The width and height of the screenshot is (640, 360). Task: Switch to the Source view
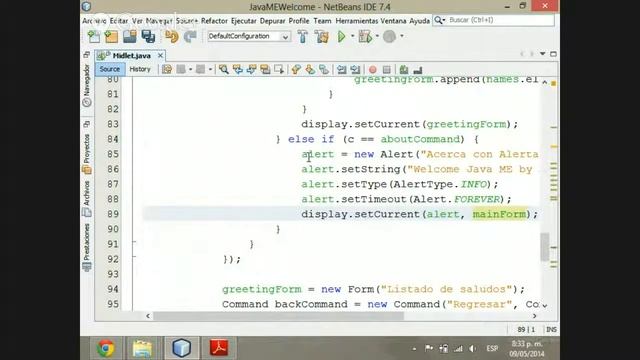click(x=110, y=69)
